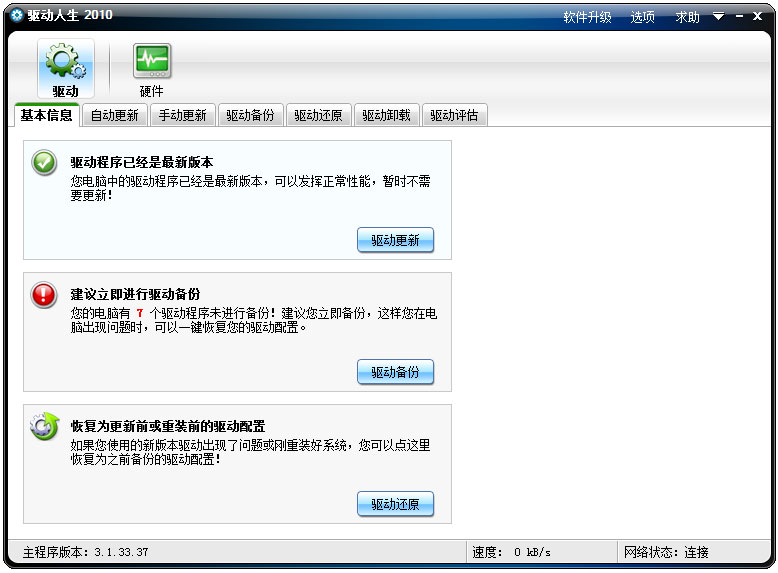This screenshot has height=573, width=778.
Task: Open 选项 in the title bar
Action: [x=643, y=17]
